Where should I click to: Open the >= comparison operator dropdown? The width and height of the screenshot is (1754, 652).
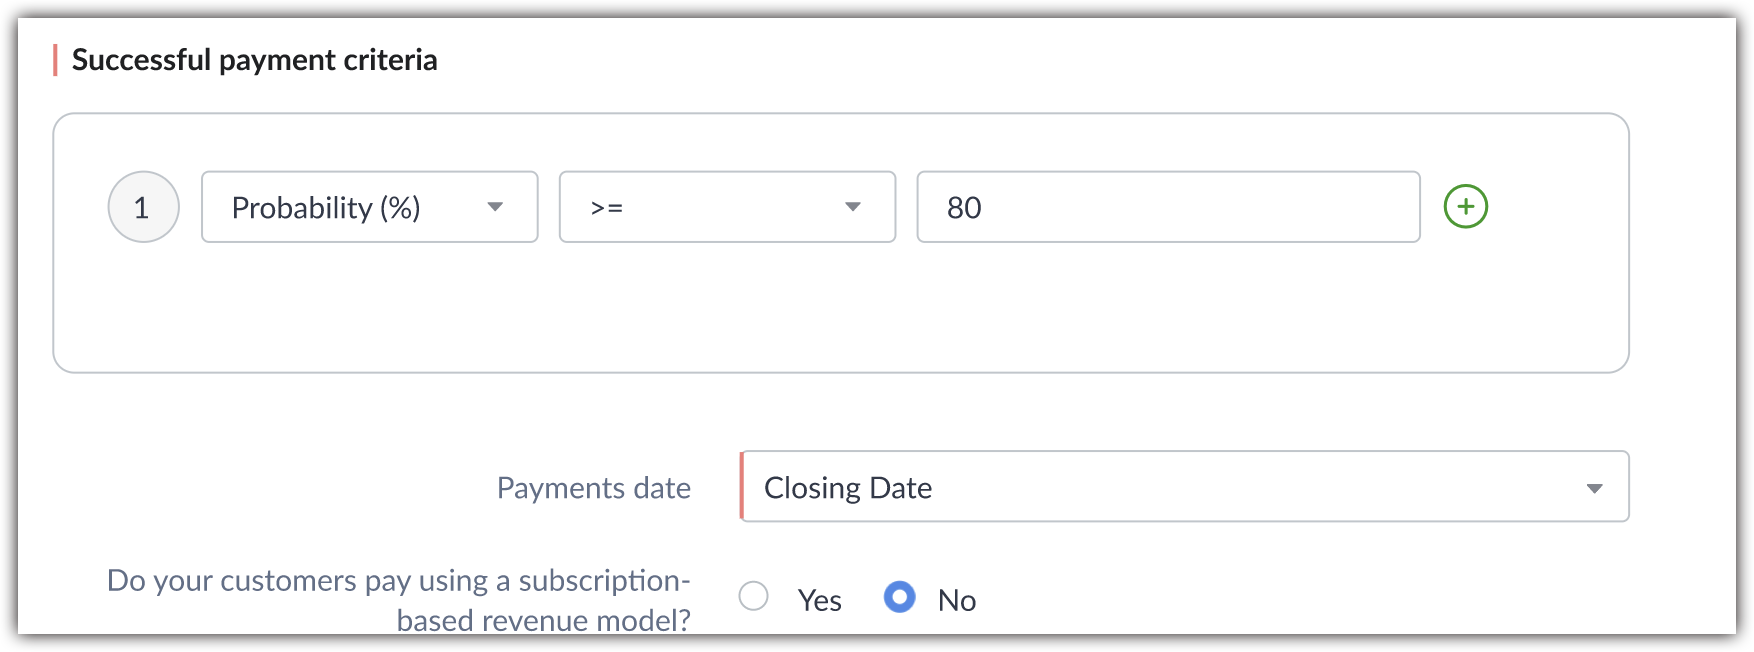point(727,207)
